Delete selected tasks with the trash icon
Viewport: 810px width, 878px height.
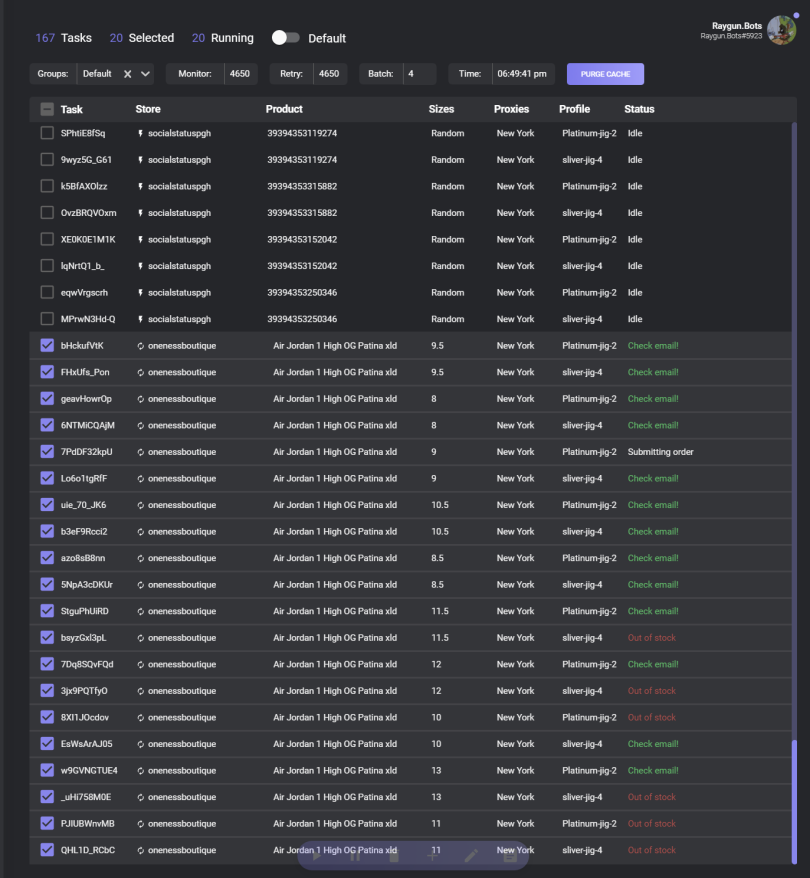click(x=394, y=856)
